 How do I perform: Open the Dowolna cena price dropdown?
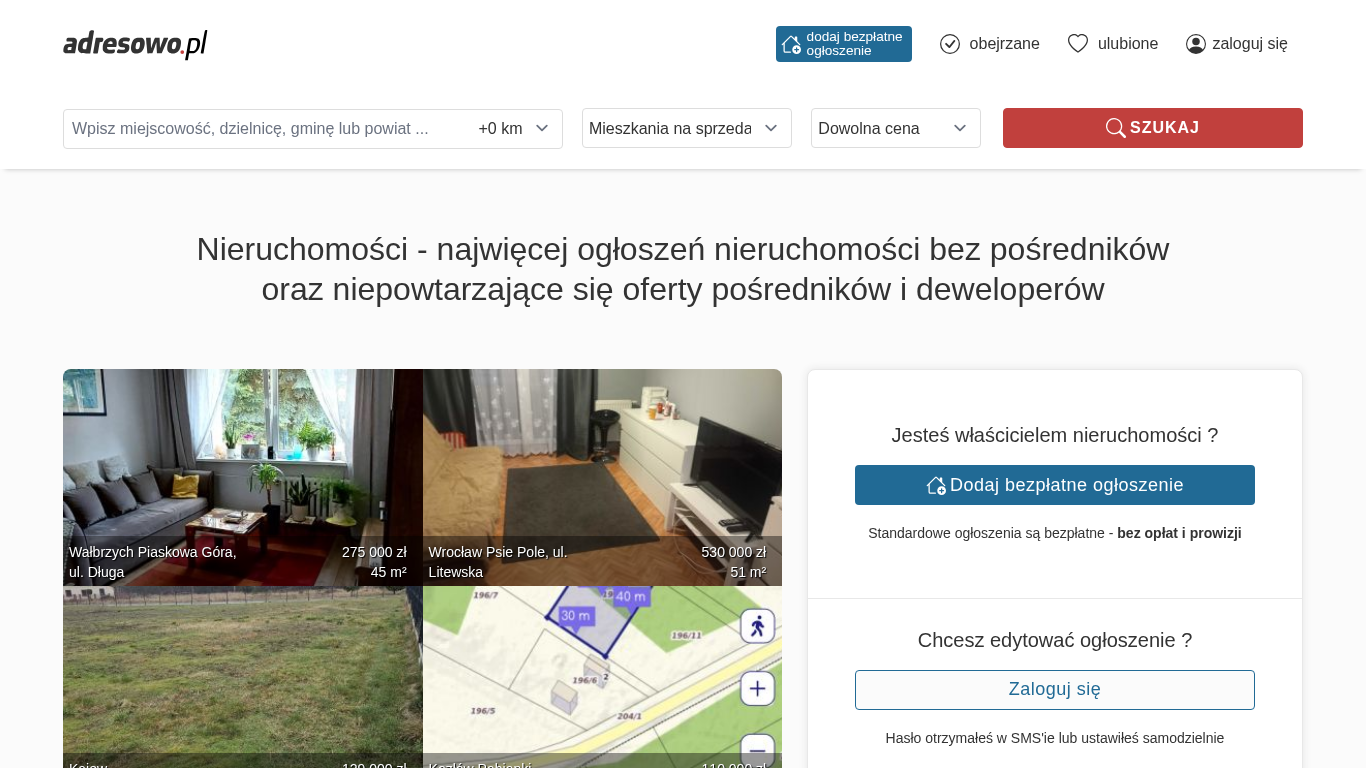pyautogui.click(x=895, y=128)
